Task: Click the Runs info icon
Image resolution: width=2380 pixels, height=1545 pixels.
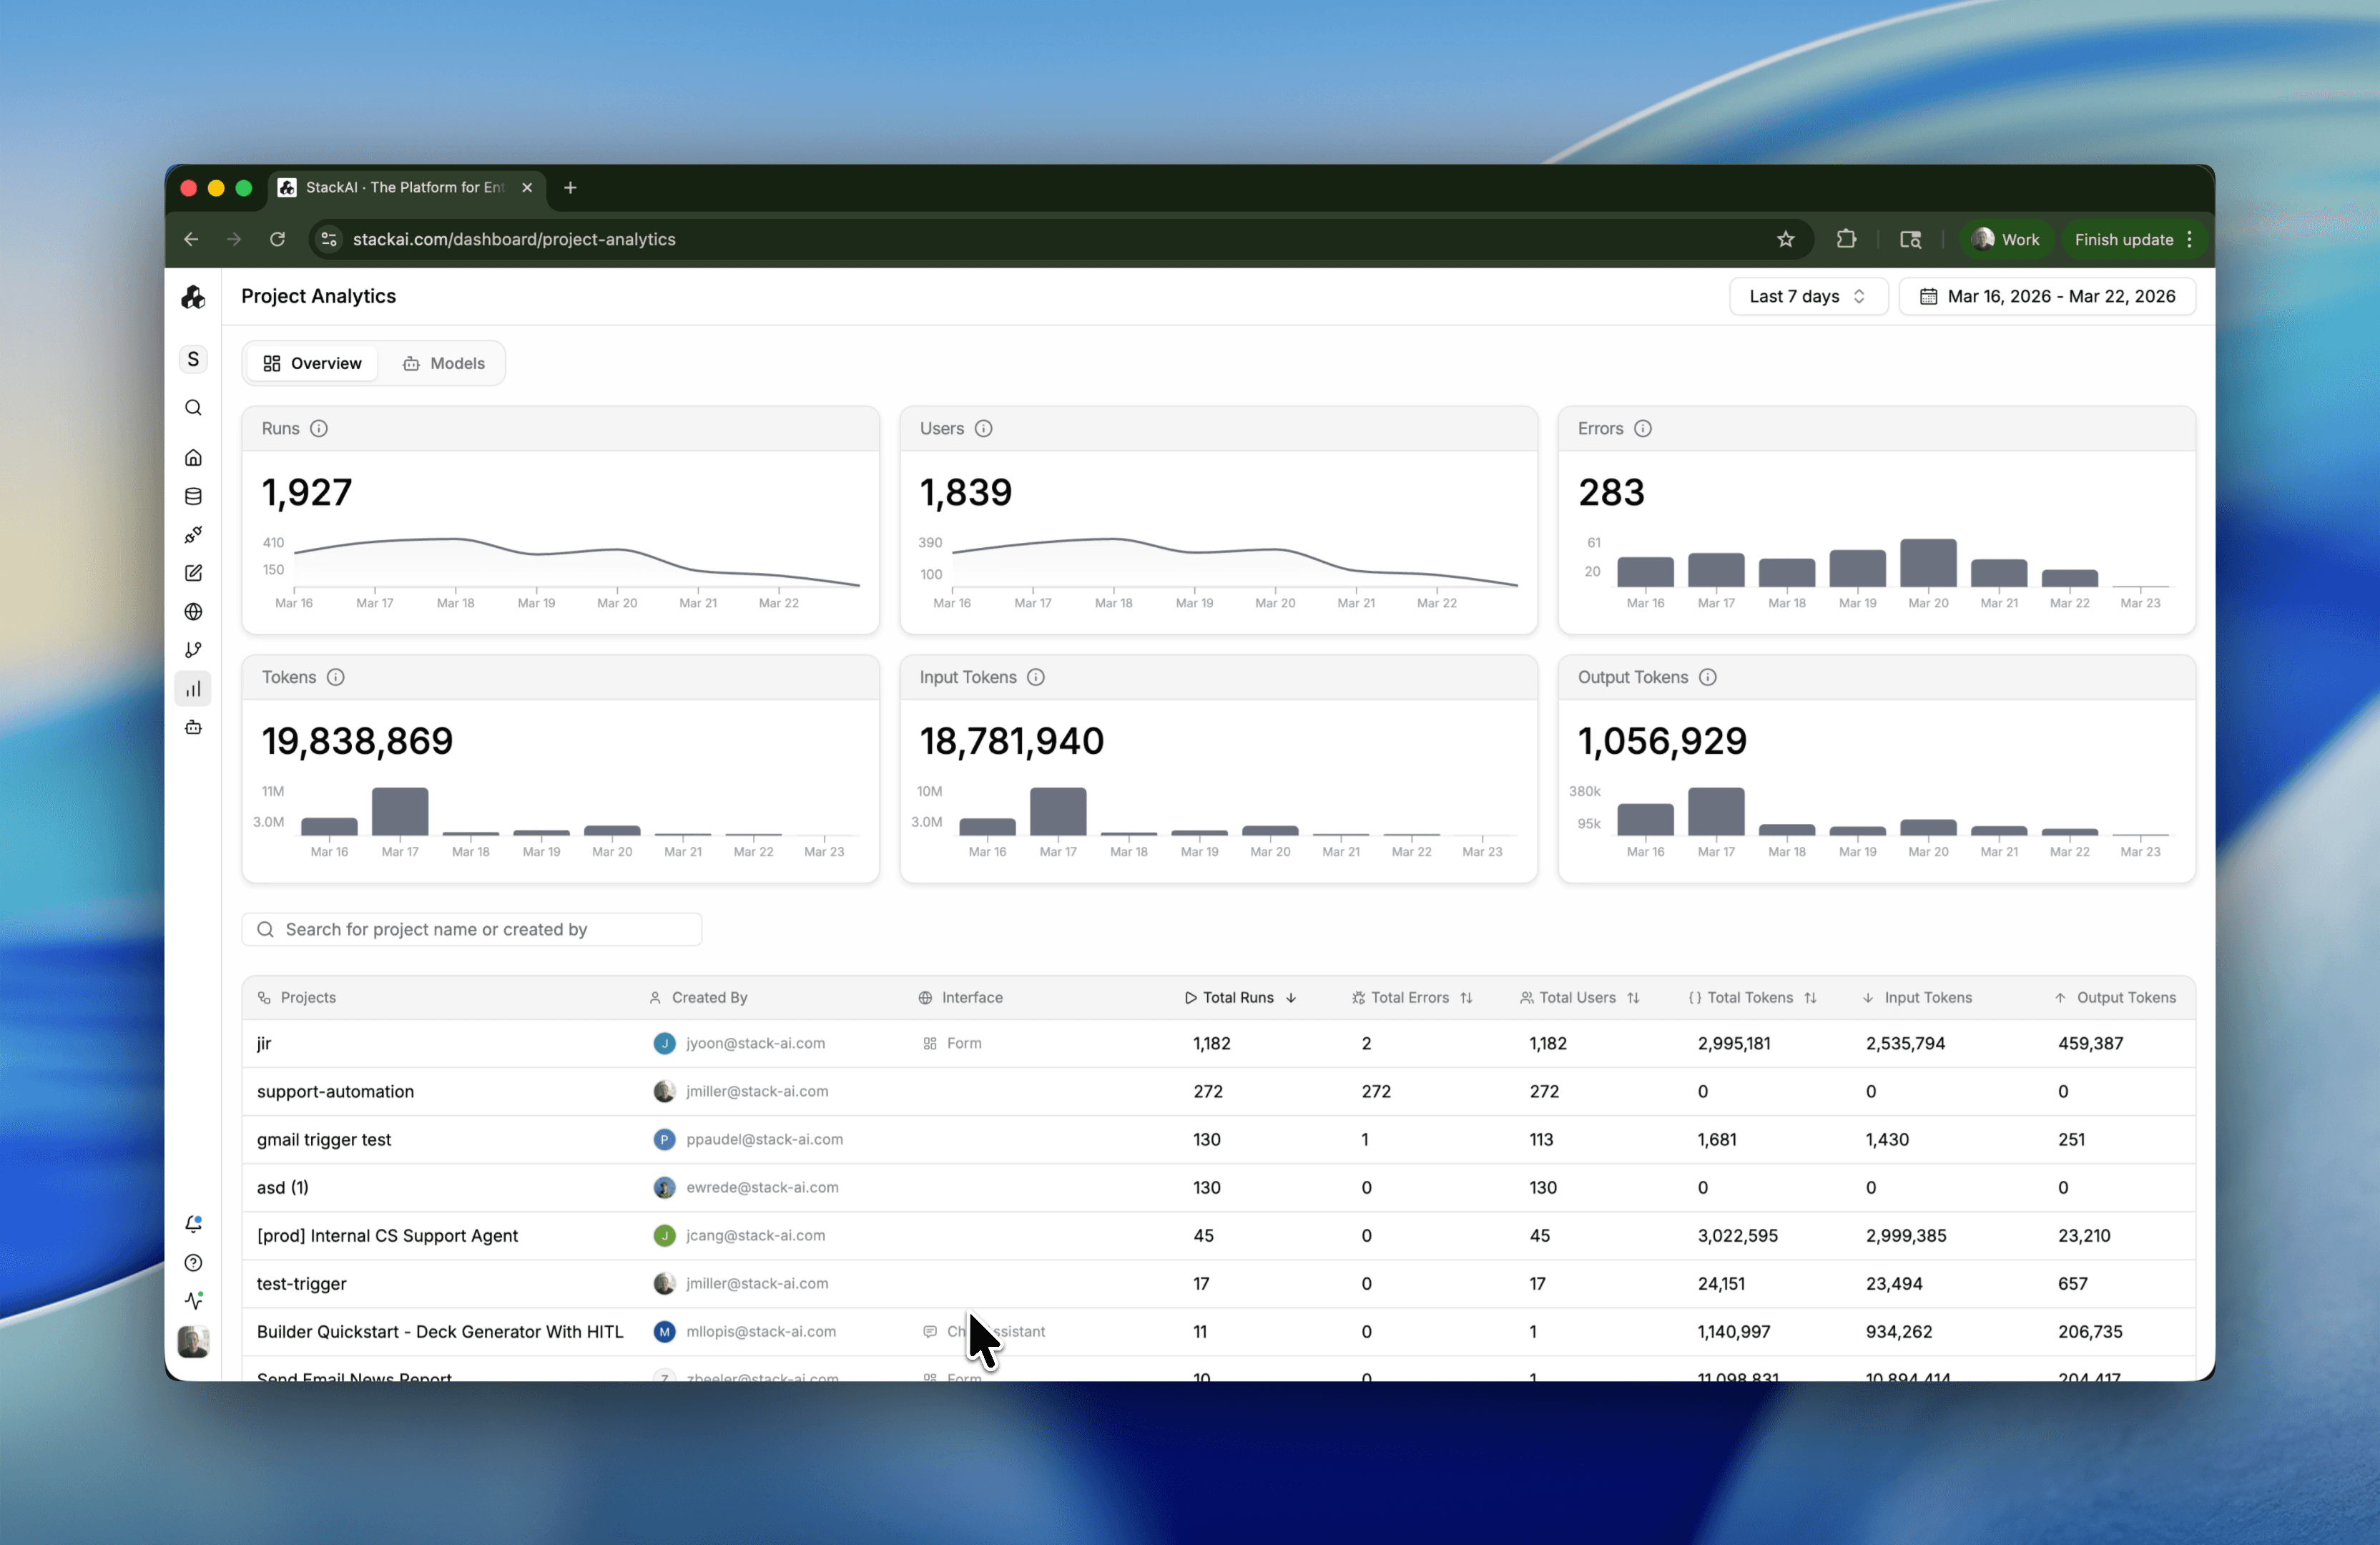Action: coord(318,428)
